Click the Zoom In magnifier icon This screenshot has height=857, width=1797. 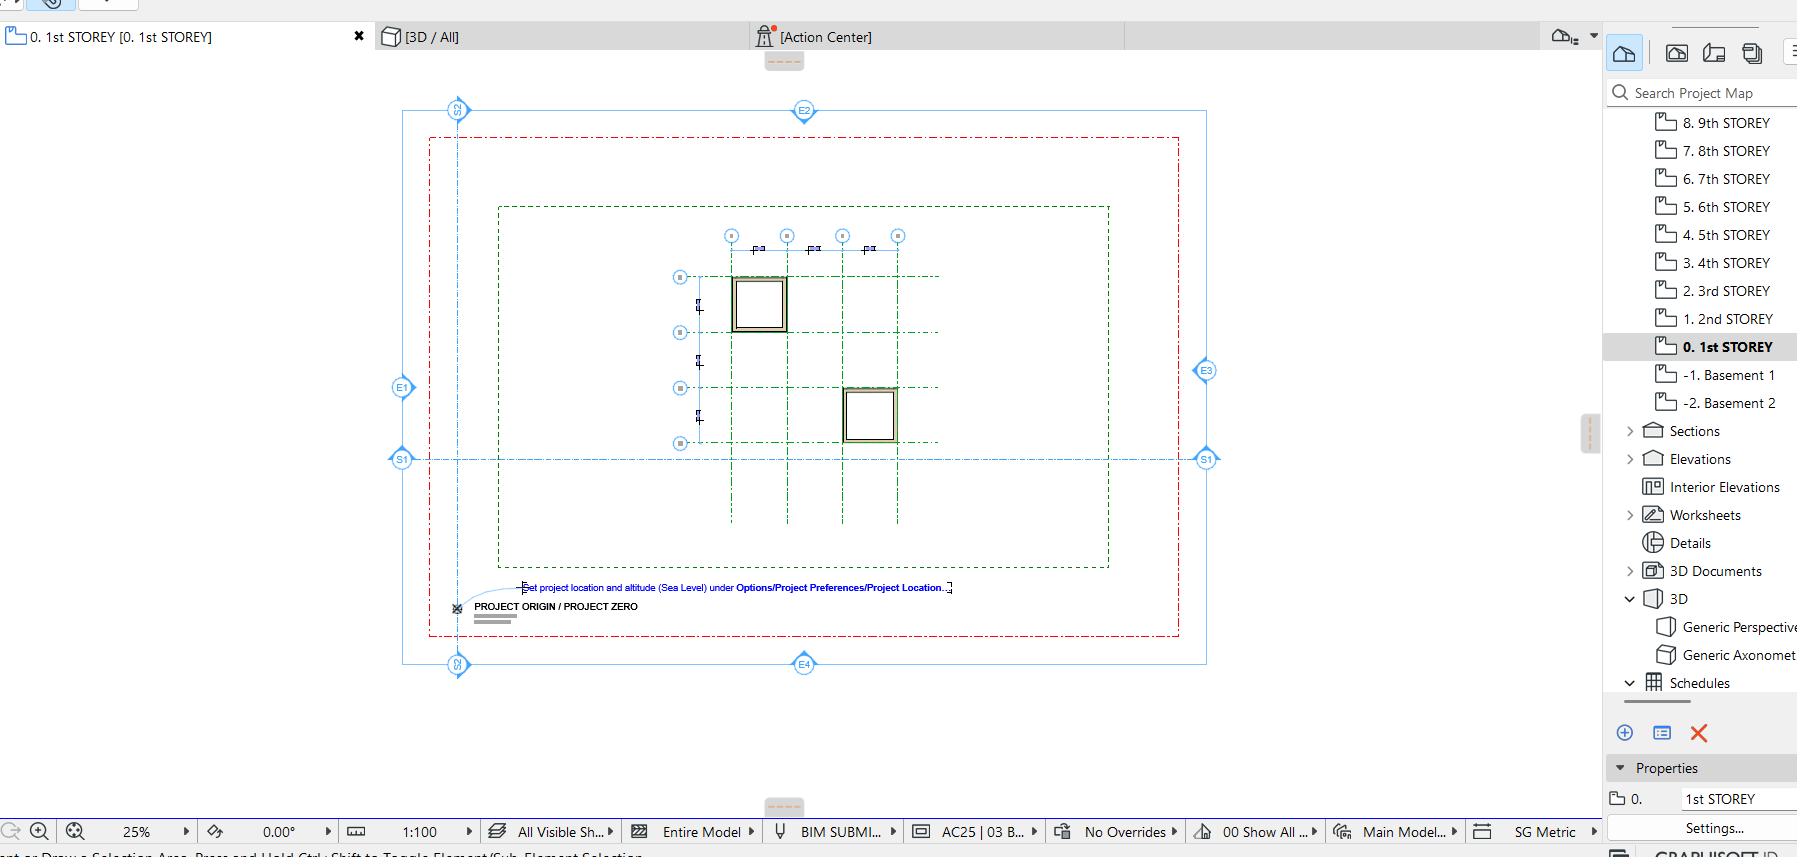pyautogui.click(x=39, y=831)
